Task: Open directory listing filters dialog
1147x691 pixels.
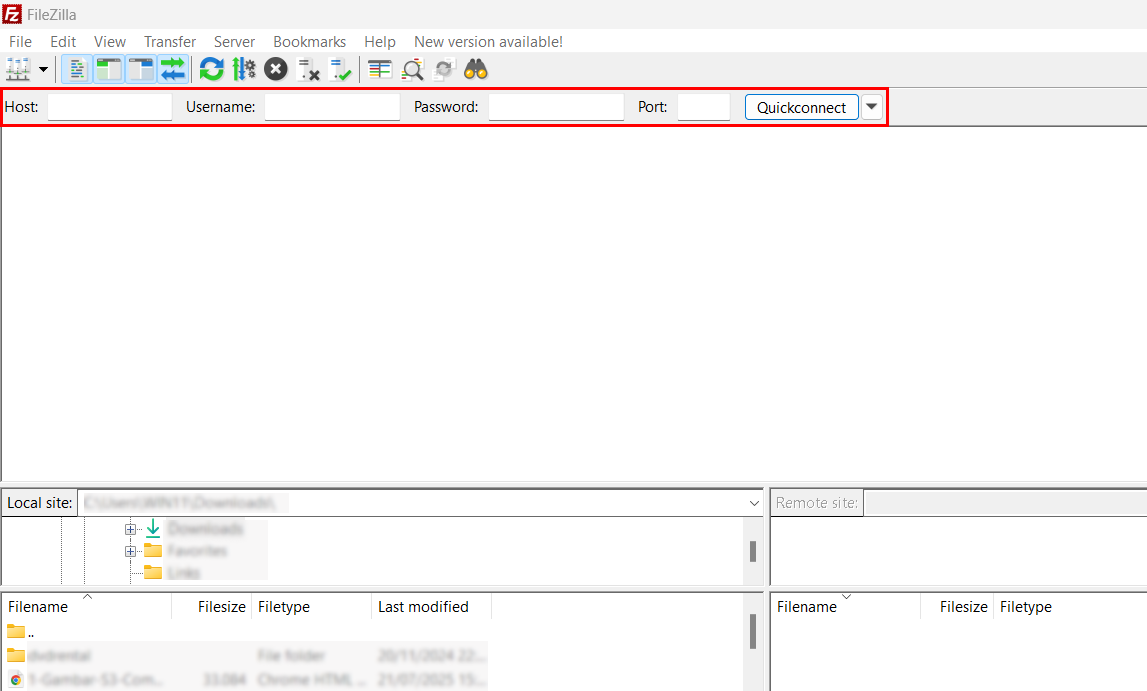Action: point(380,69)
